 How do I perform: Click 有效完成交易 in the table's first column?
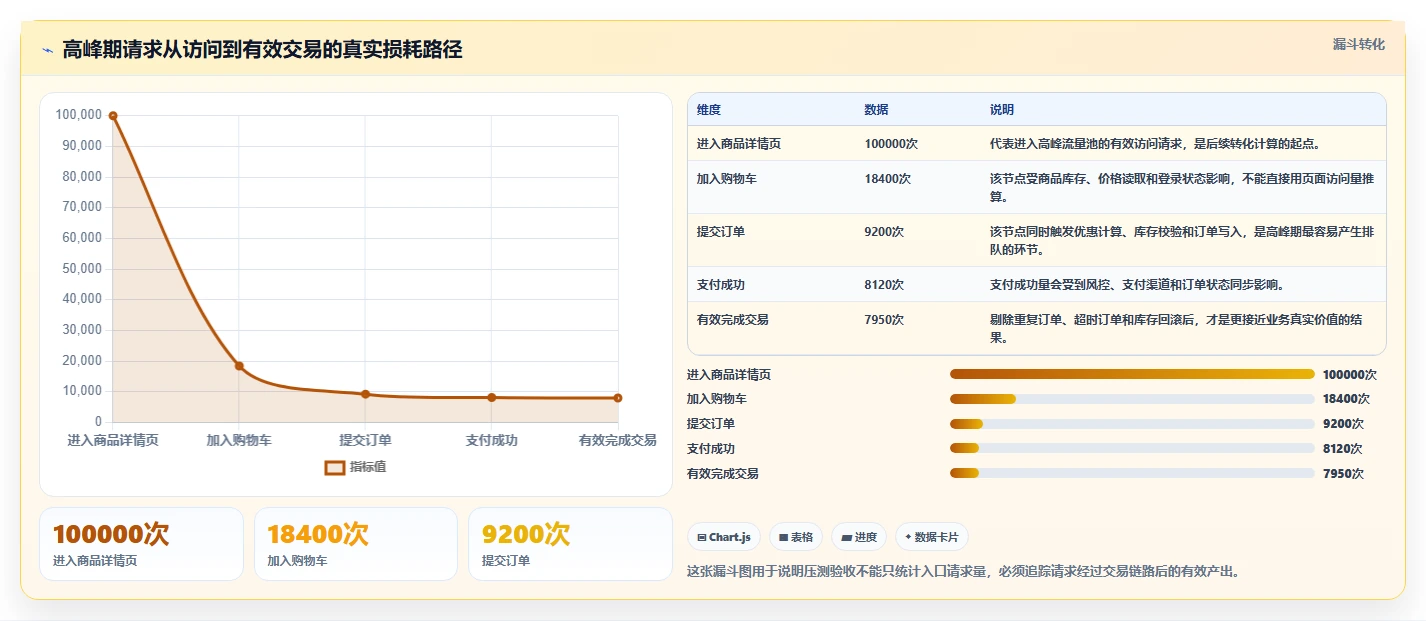pos(733,320)
